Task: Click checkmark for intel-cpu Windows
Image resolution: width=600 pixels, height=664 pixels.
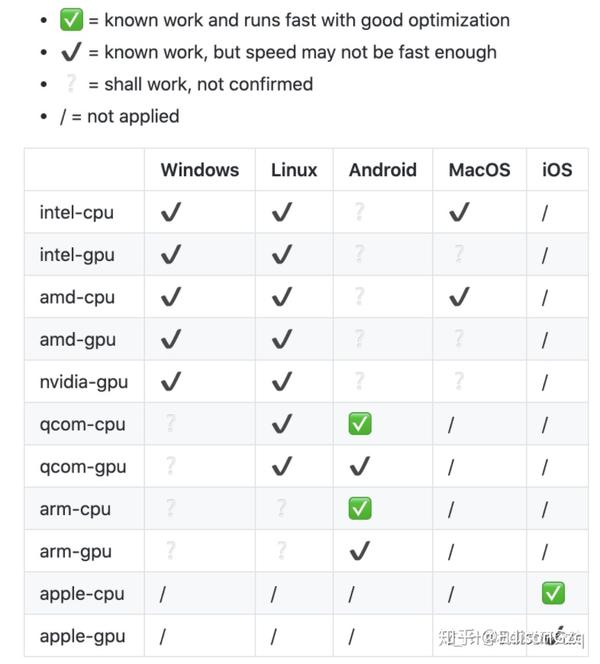Action: click(x=171, y=212)
